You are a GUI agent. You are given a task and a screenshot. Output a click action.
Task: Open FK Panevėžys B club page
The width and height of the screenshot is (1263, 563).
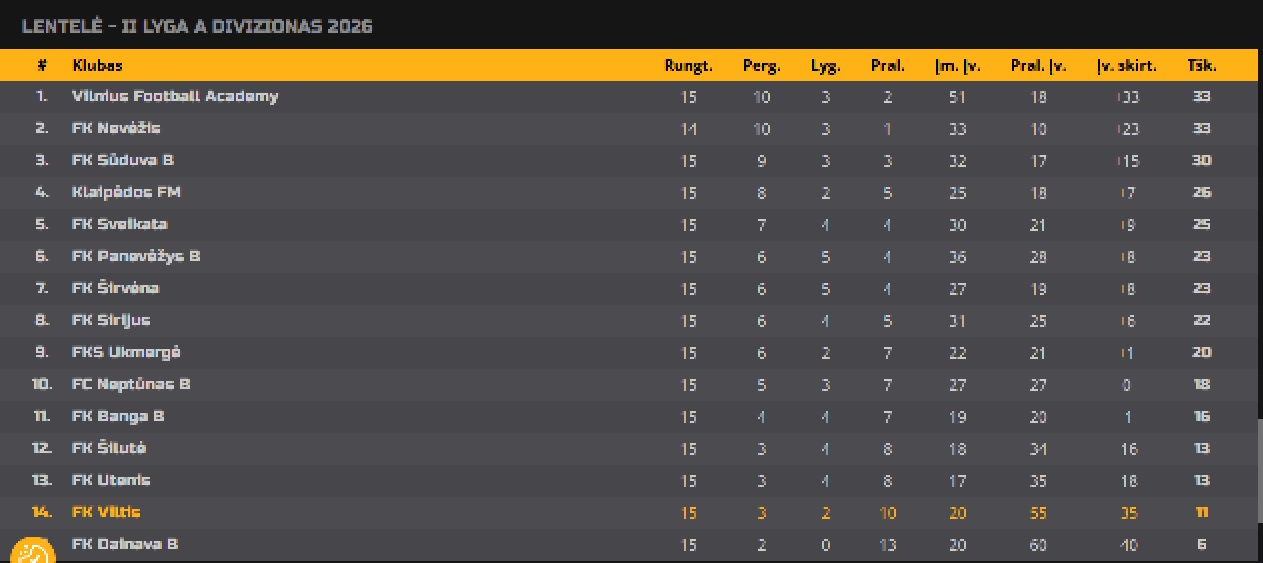click(x=136, y=256)
